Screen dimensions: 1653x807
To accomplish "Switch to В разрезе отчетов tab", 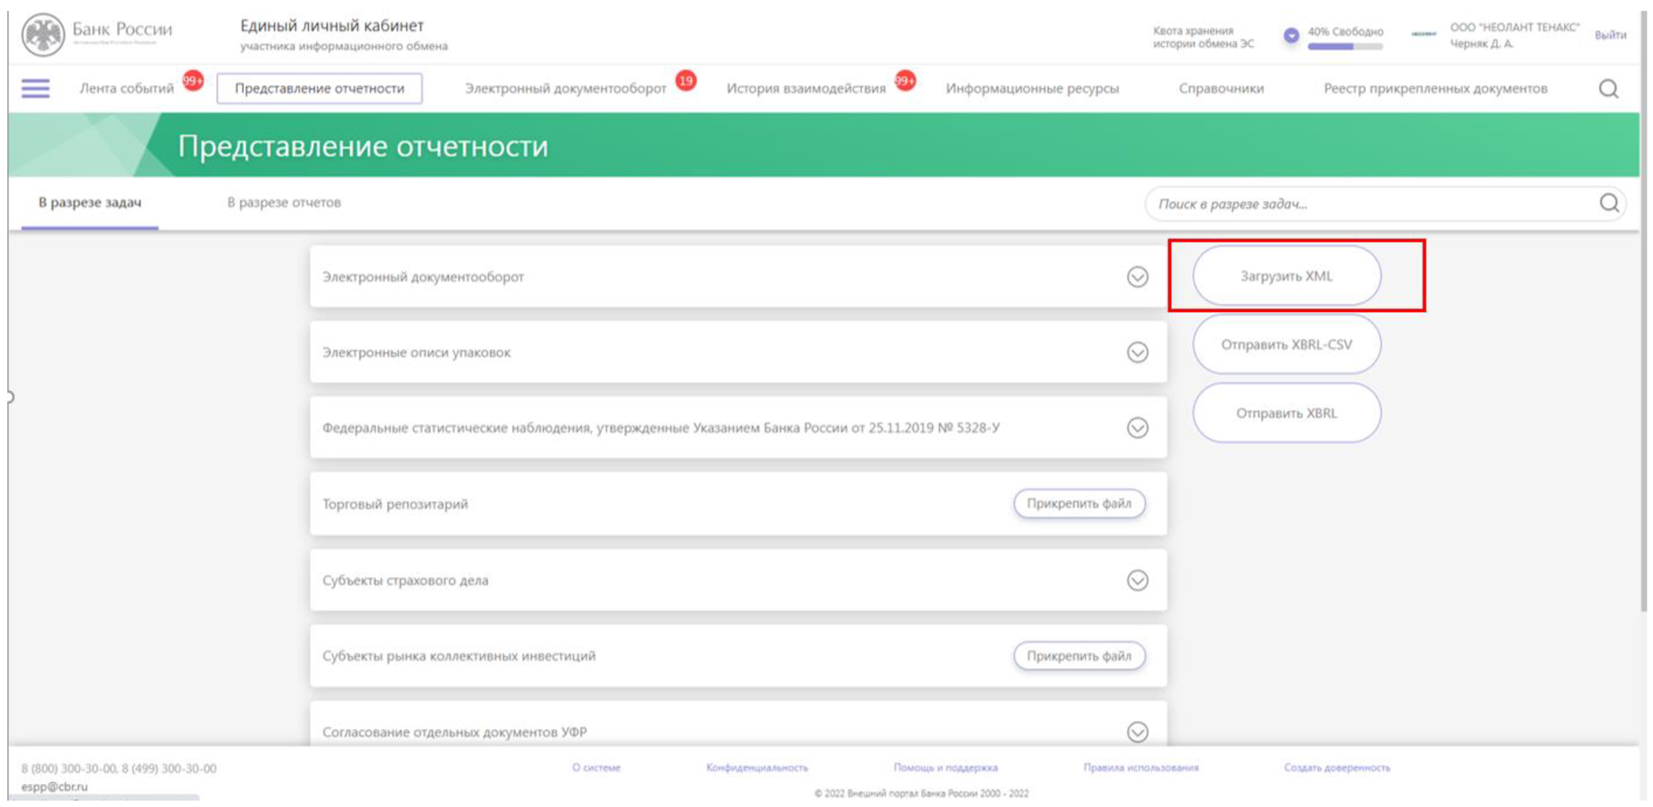I will [284, 203].
